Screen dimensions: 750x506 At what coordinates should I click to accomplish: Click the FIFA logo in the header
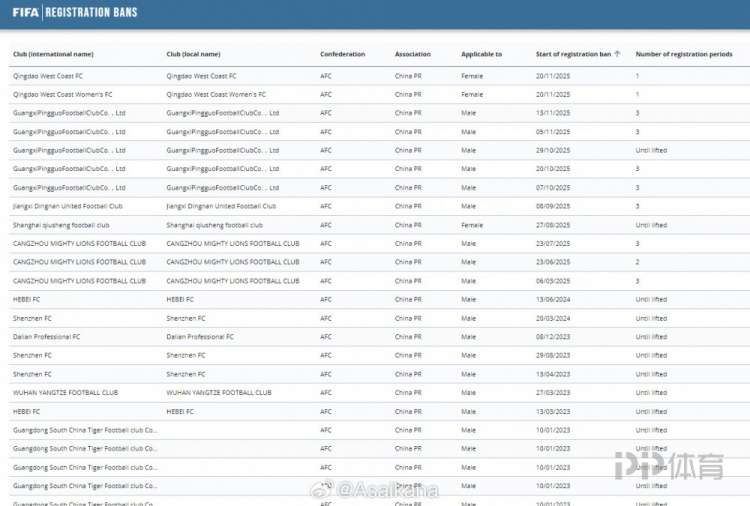pyautogui.click(x=26, y=12)
